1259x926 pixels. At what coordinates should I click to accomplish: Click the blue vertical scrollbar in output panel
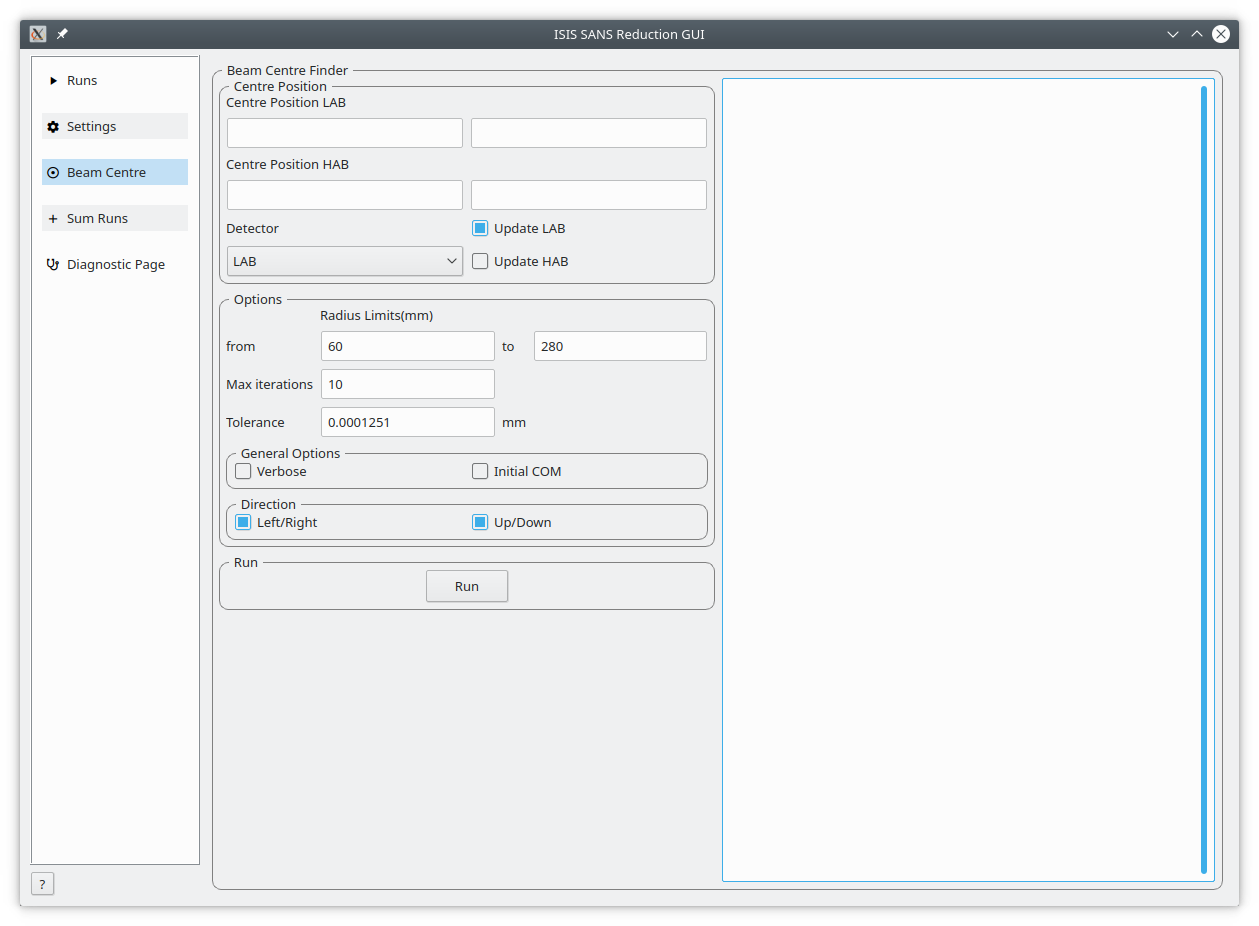pyautogui.click(x=1203, y=480)
